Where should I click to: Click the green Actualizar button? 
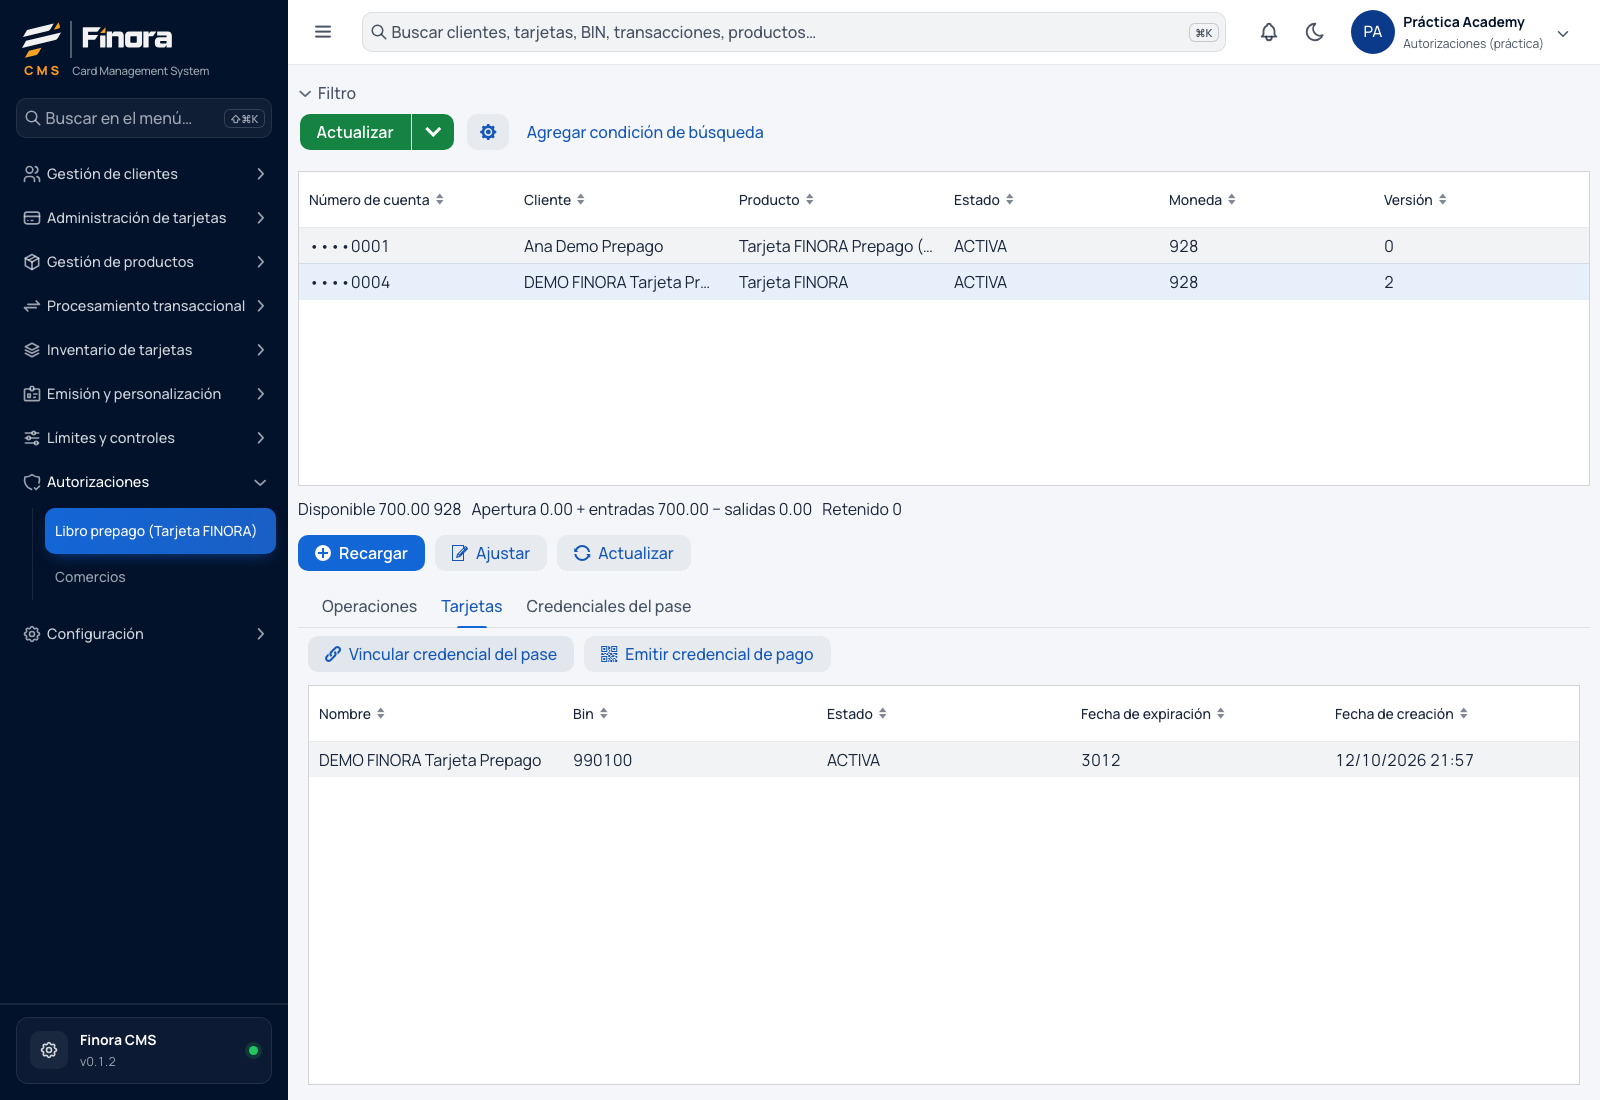tap(355, 132)
